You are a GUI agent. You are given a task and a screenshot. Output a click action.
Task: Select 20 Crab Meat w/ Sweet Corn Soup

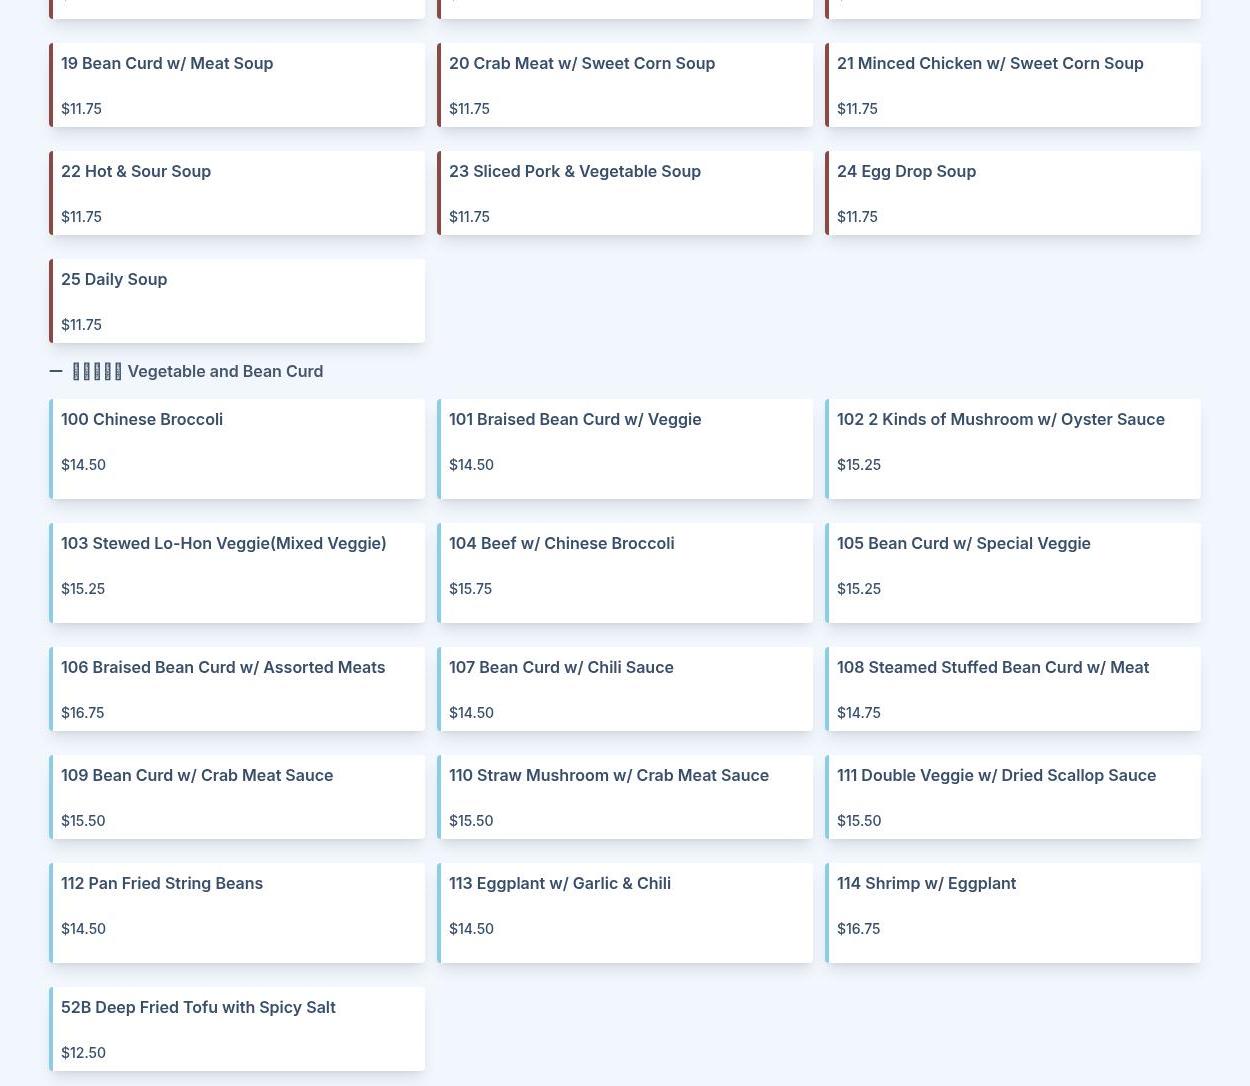click(x=625, y=85)
